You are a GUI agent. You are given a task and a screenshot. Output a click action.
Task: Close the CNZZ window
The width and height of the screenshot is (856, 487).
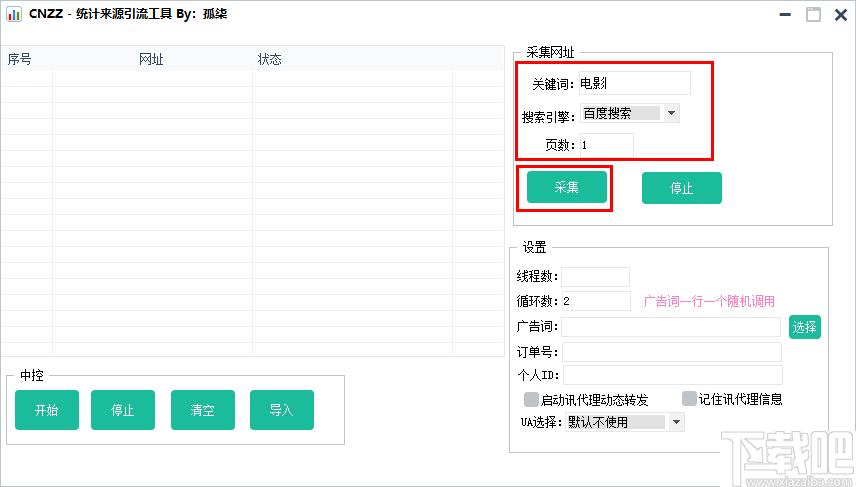pyautogui.click(x=841, y=14)
